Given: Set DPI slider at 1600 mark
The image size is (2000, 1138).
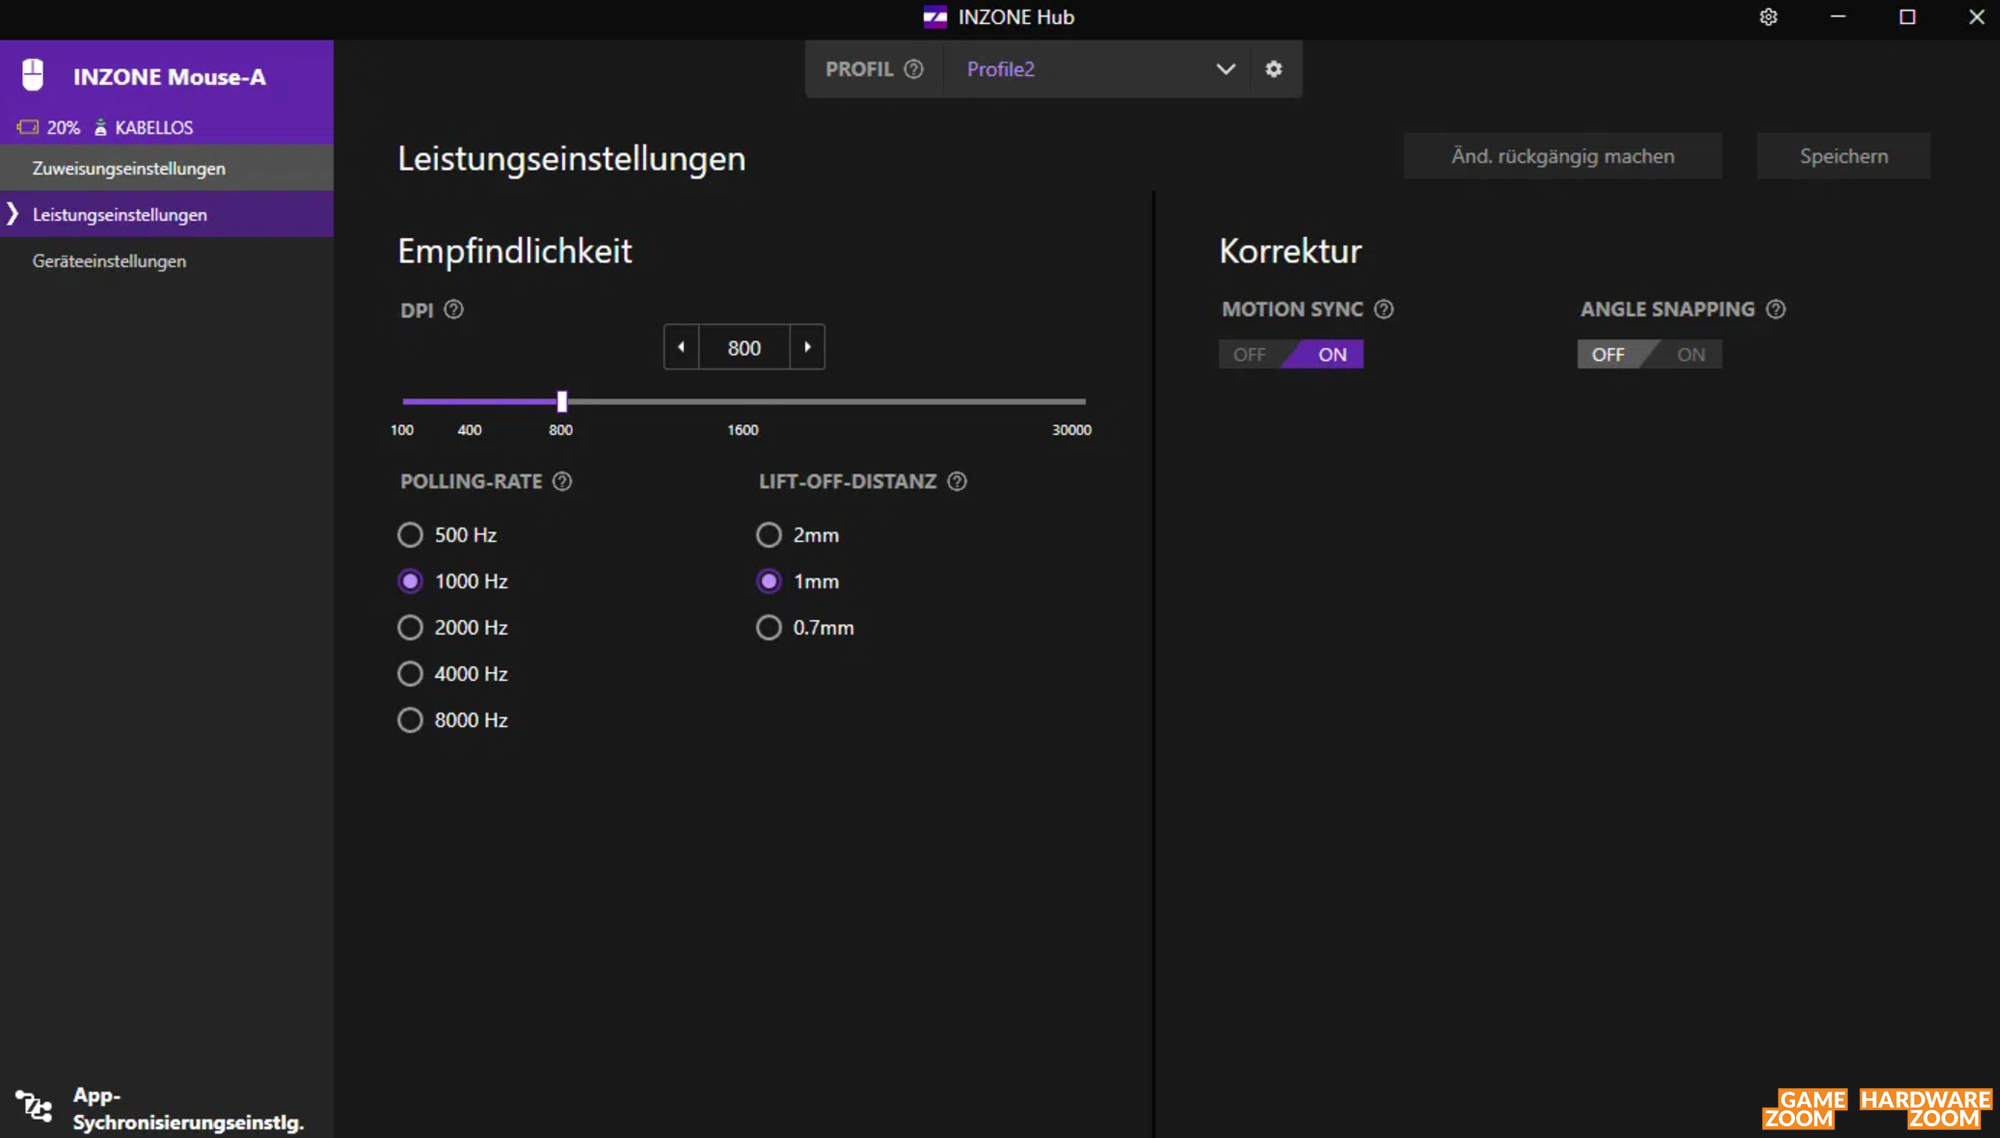Looking at the screenshot, I should pos(743,402).
